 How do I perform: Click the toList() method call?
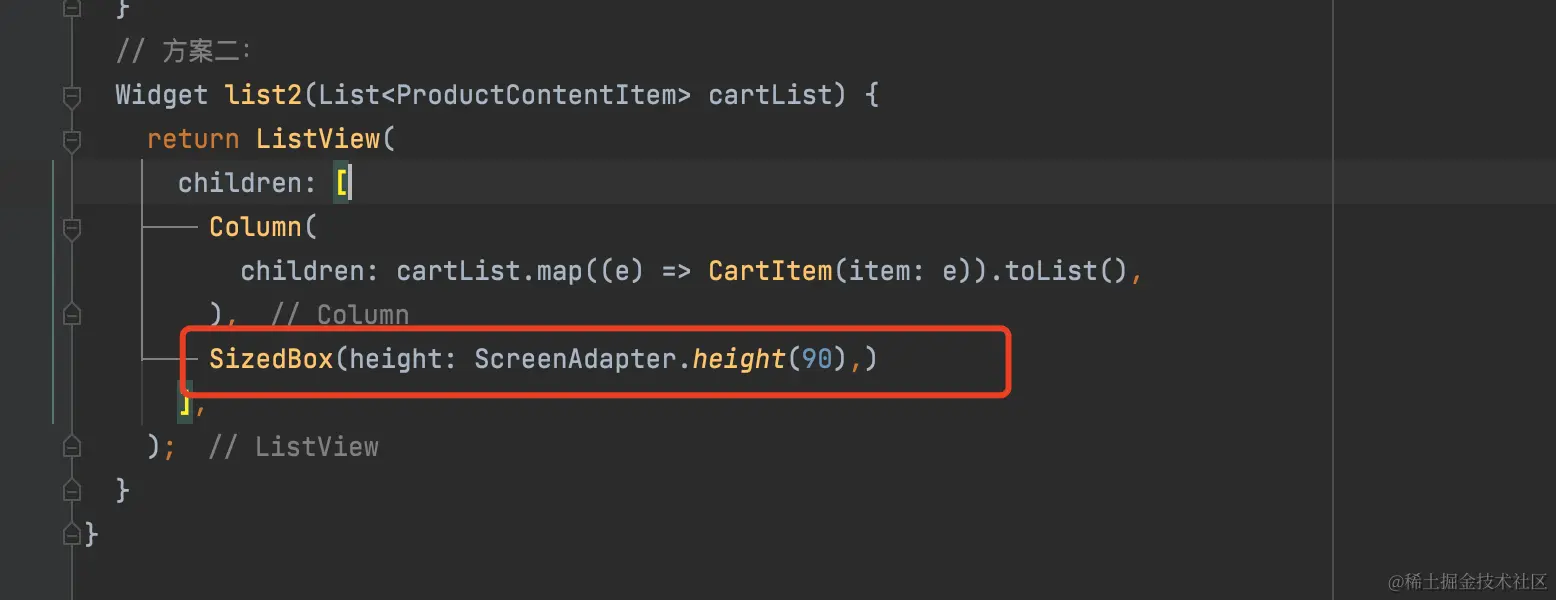(x=1066, y=271)
